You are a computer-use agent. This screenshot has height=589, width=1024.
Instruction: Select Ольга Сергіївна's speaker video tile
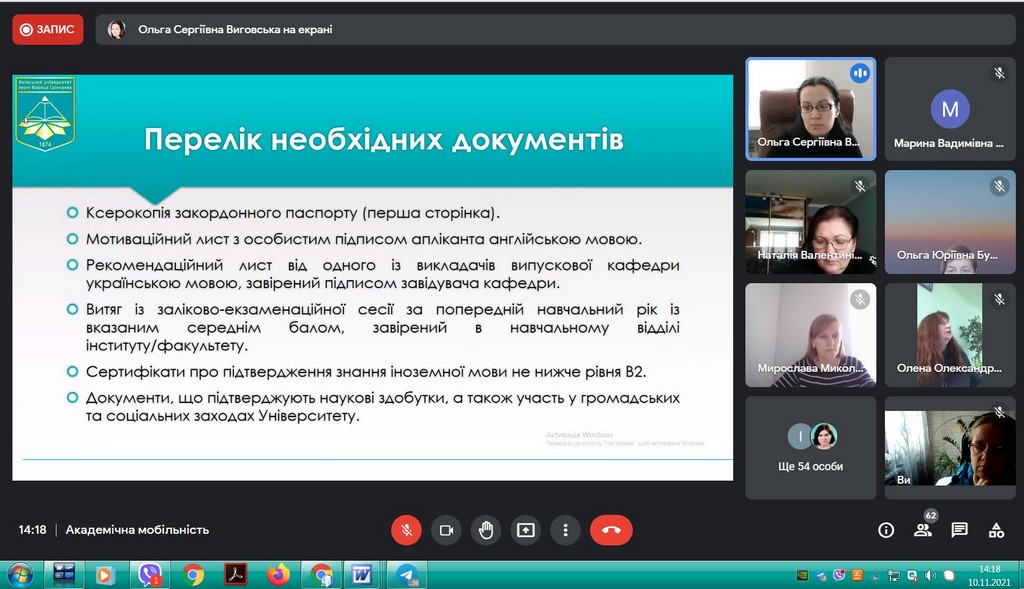click(811, 108)
